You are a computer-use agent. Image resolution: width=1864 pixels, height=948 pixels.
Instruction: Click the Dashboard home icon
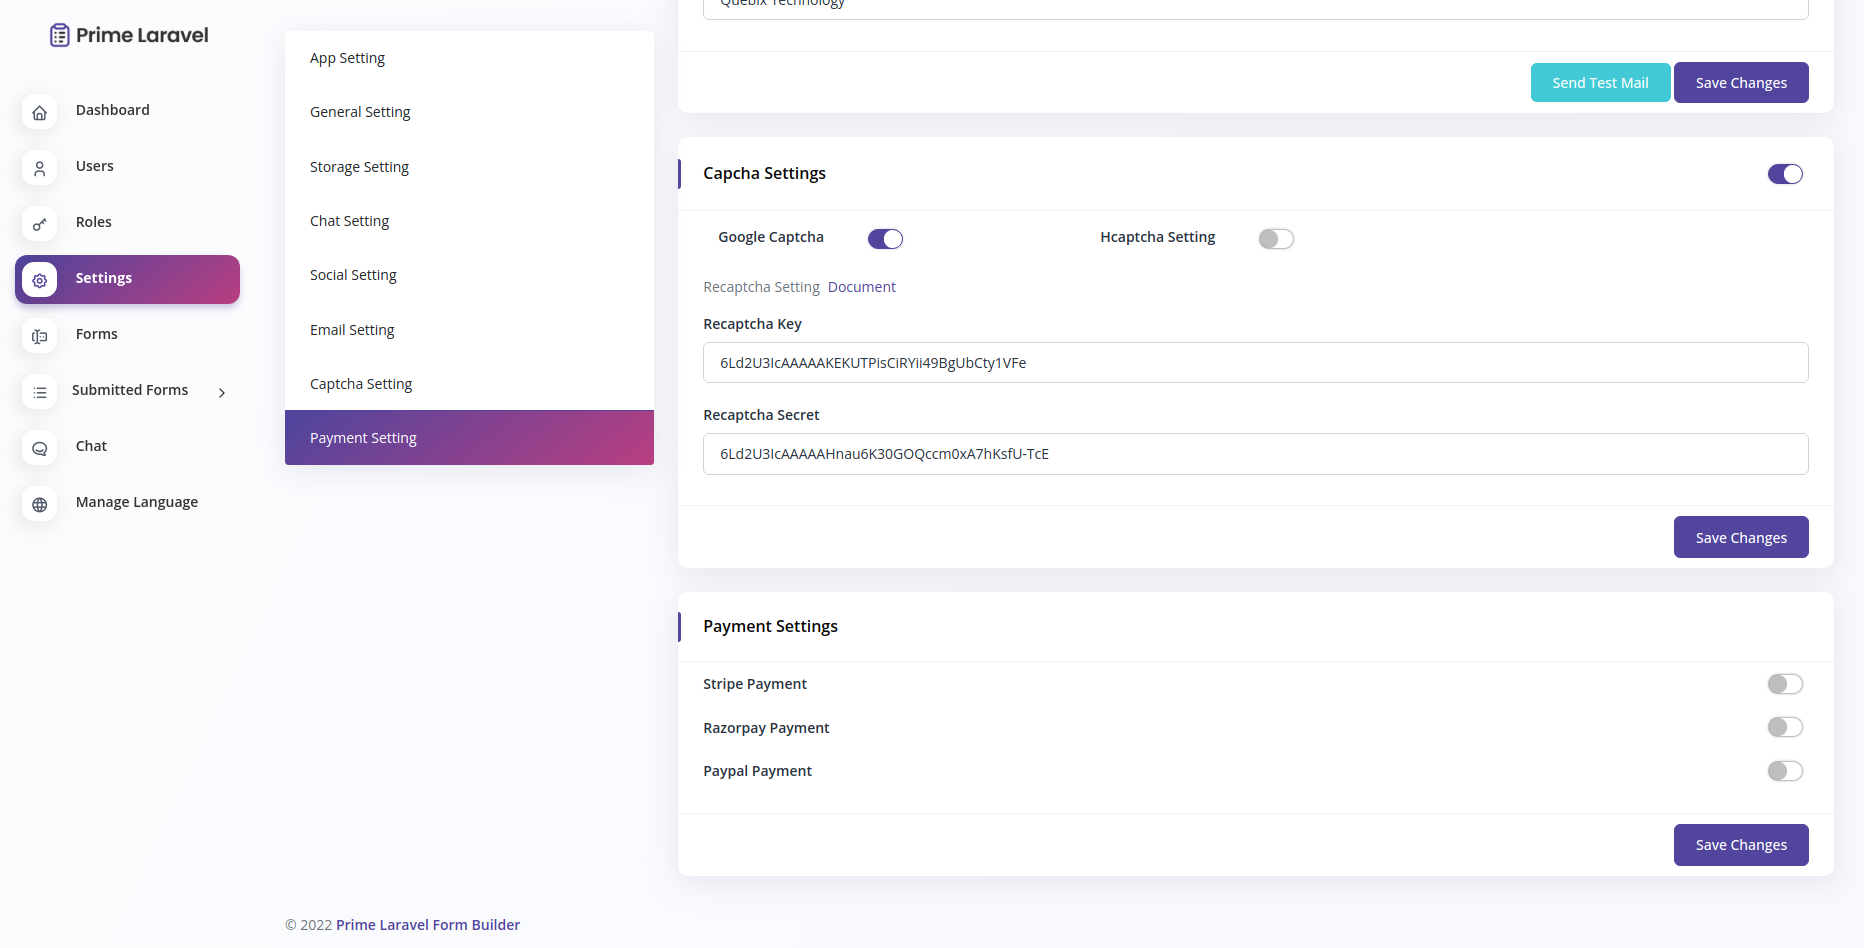(39, 112)
